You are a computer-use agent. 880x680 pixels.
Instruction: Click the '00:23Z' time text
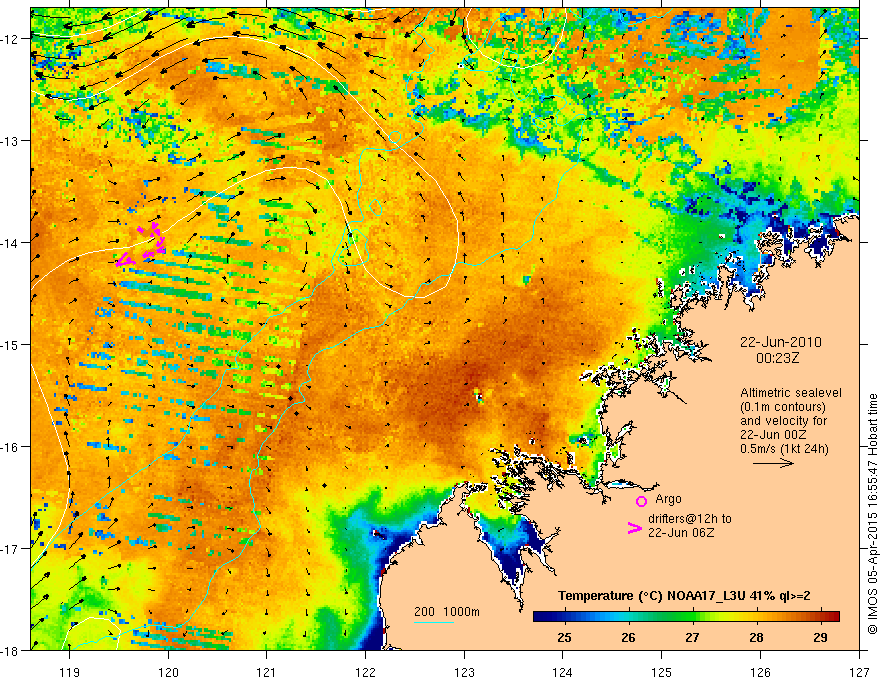[x=777, y=358]
